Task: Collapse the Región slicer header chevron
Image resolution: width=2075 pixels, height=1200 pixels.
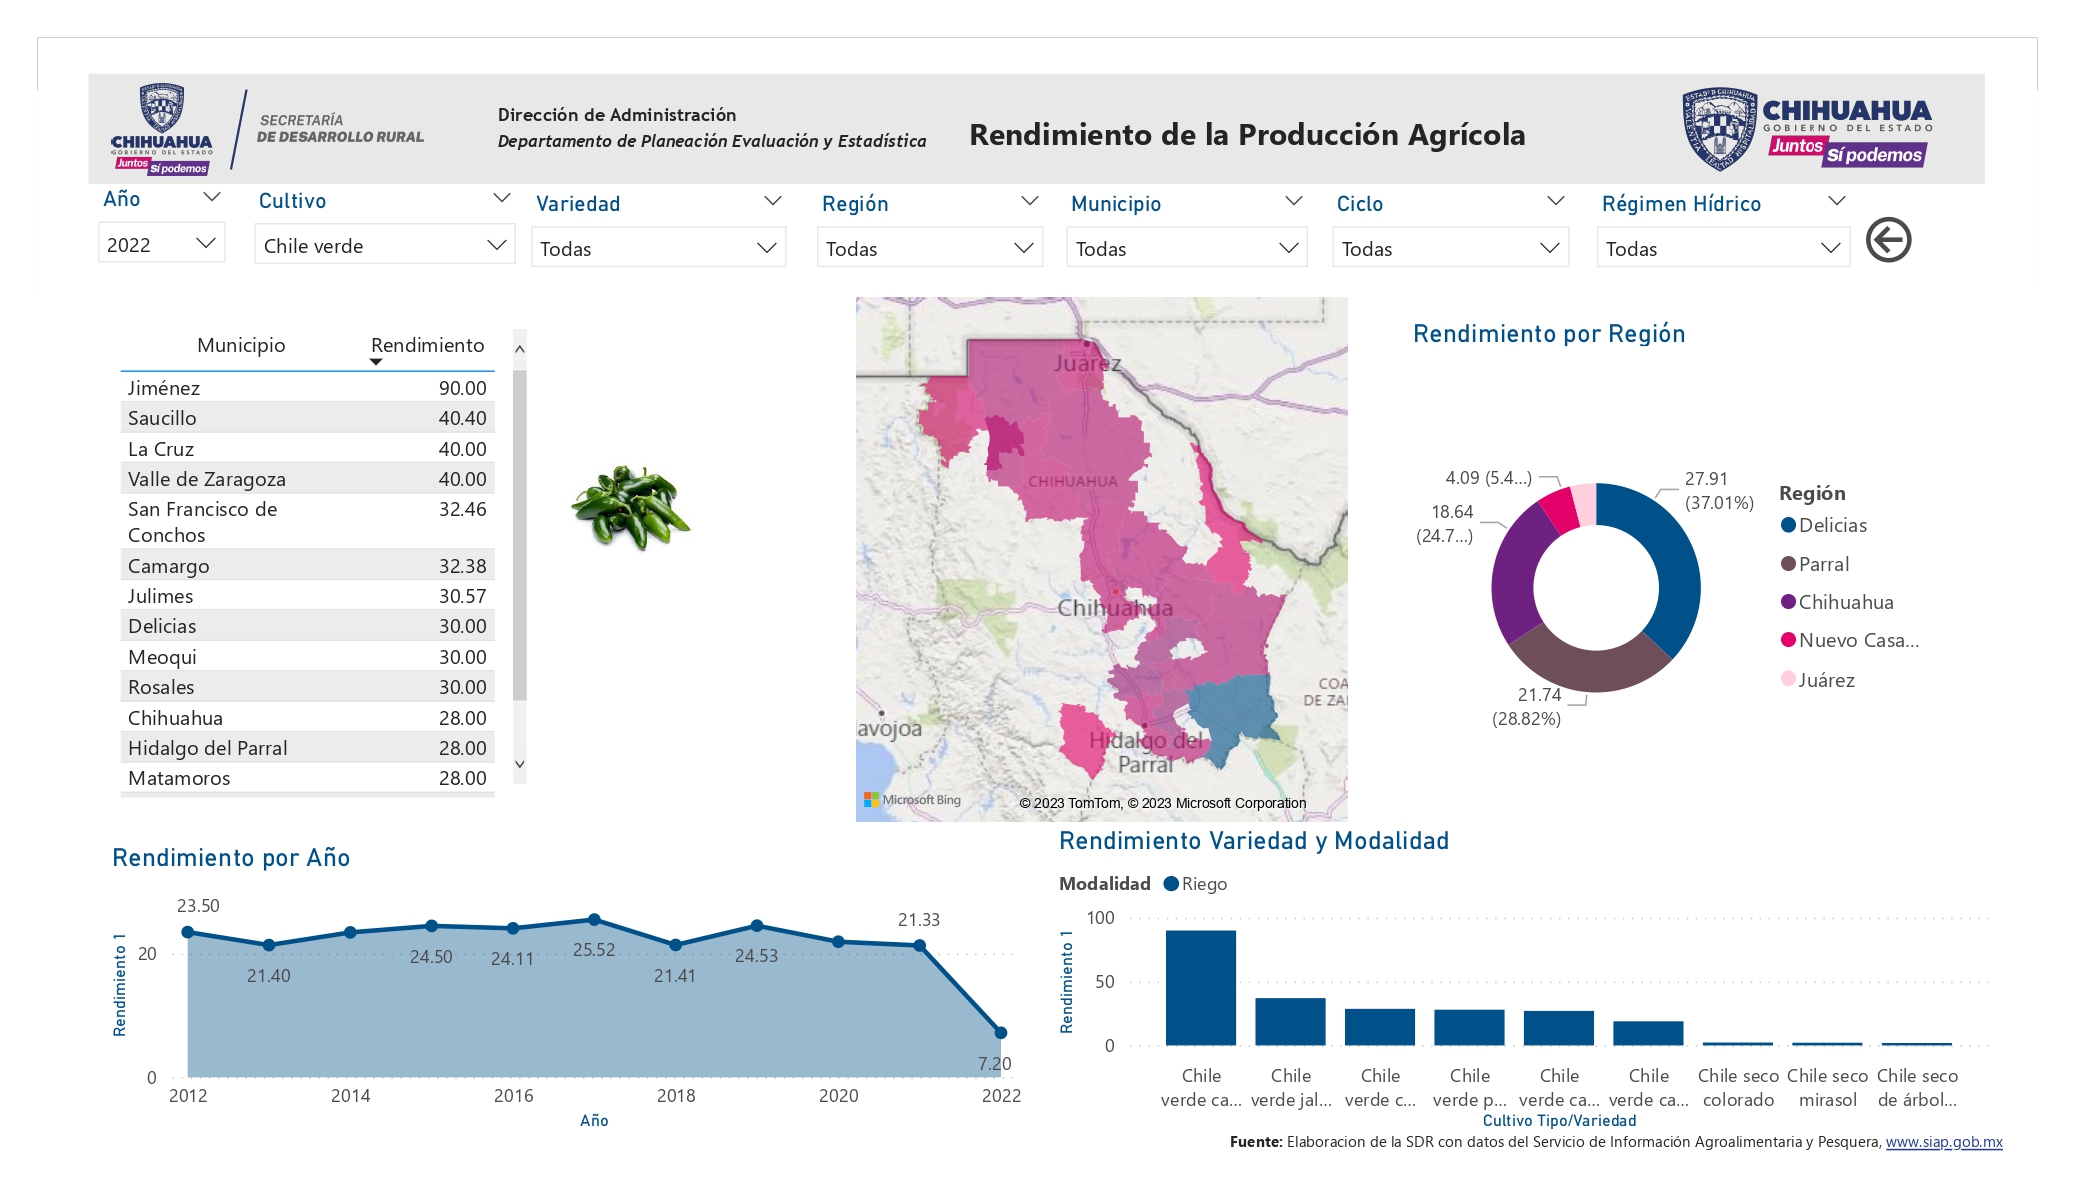Action: pos(1029,201)
